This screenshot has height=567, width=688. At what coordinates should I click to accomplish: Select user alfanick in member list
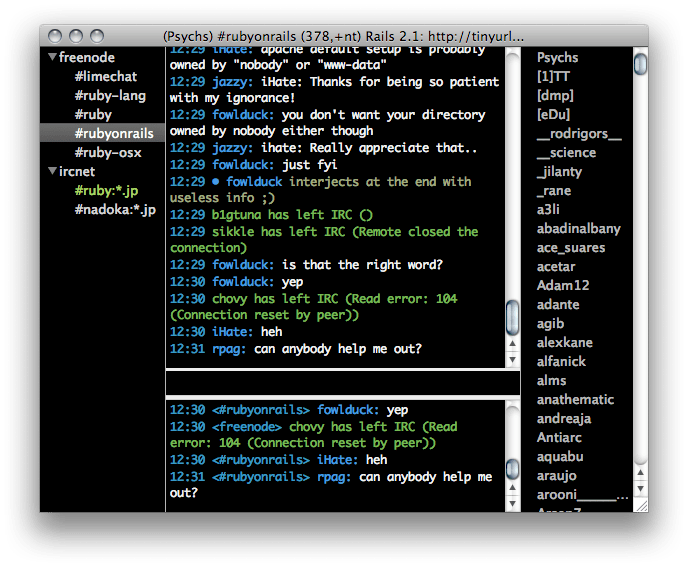561,362
